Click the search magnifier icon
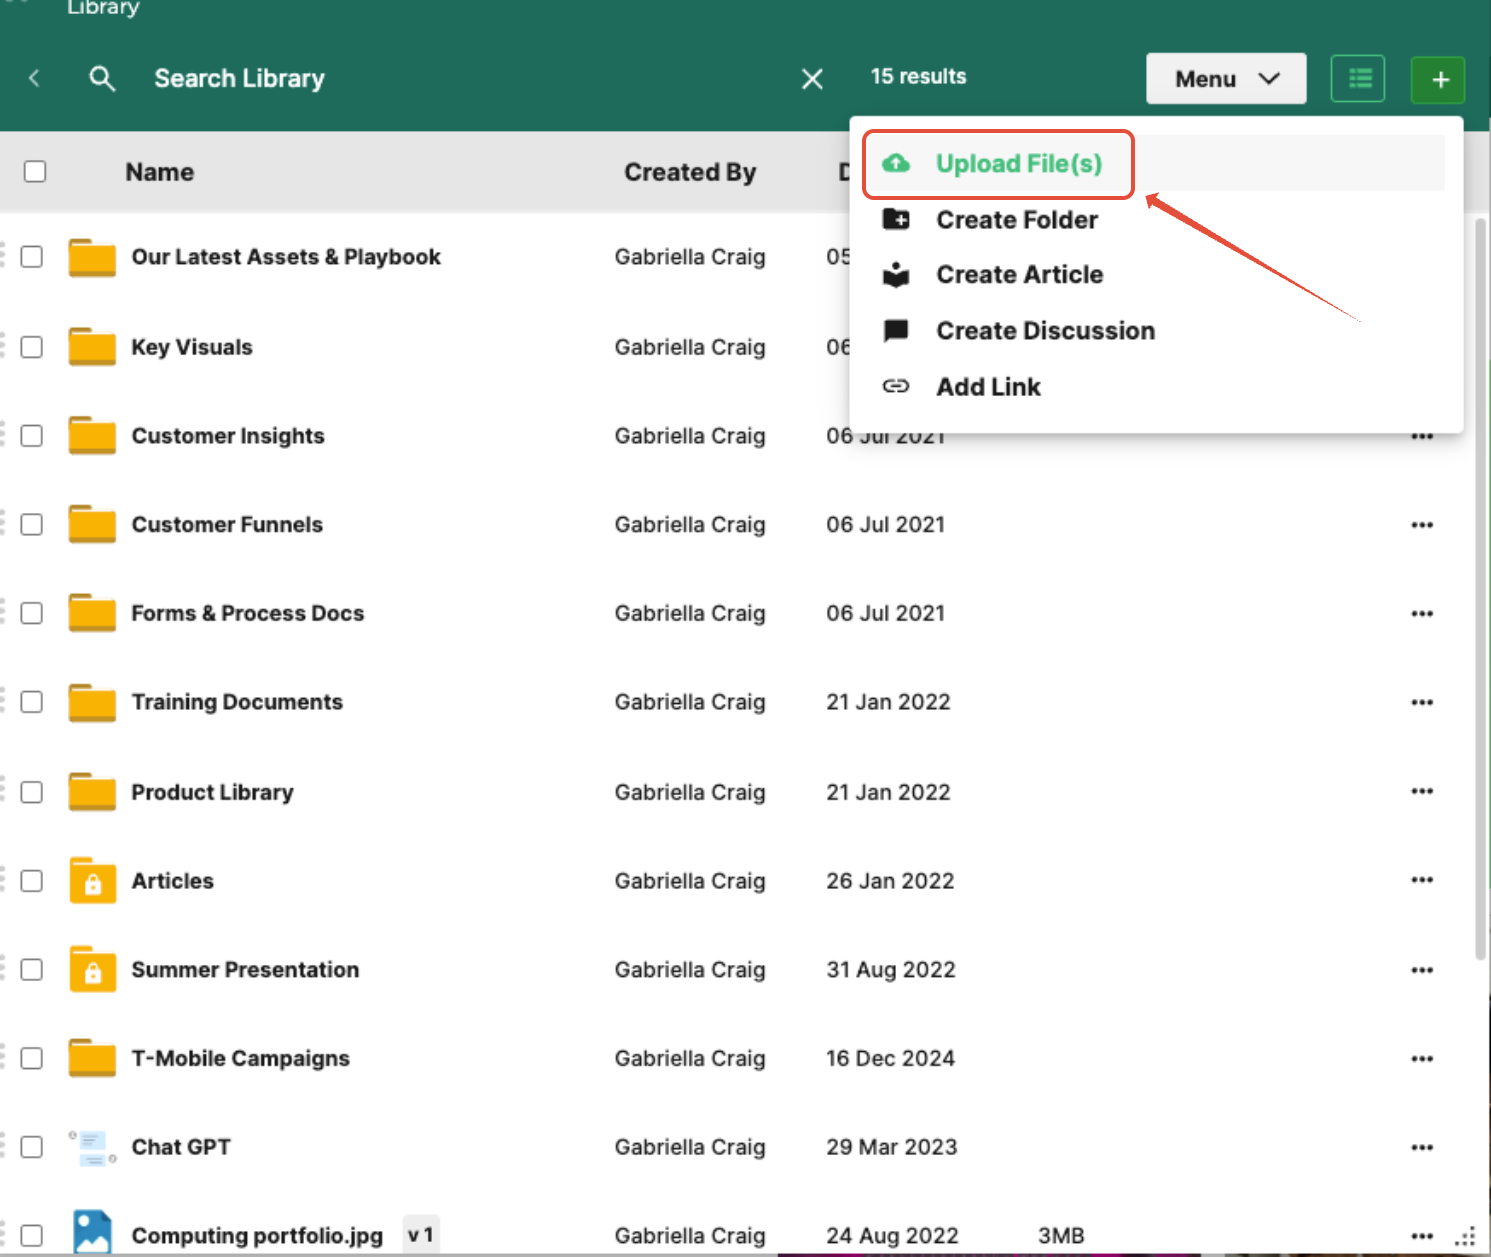 coord(102,78)
